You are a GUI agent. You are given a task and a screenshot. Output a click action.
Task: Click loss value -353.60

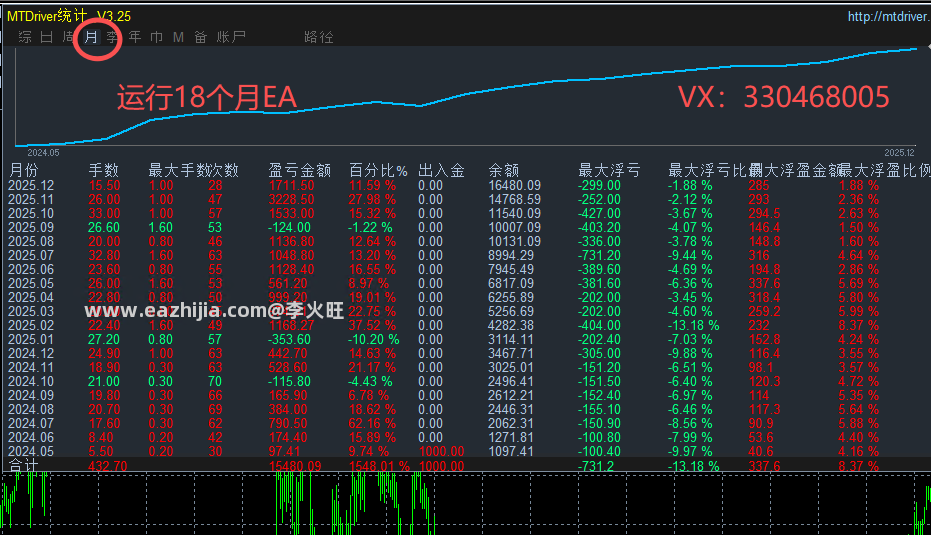pyautogui.click(x=289, y=340)
